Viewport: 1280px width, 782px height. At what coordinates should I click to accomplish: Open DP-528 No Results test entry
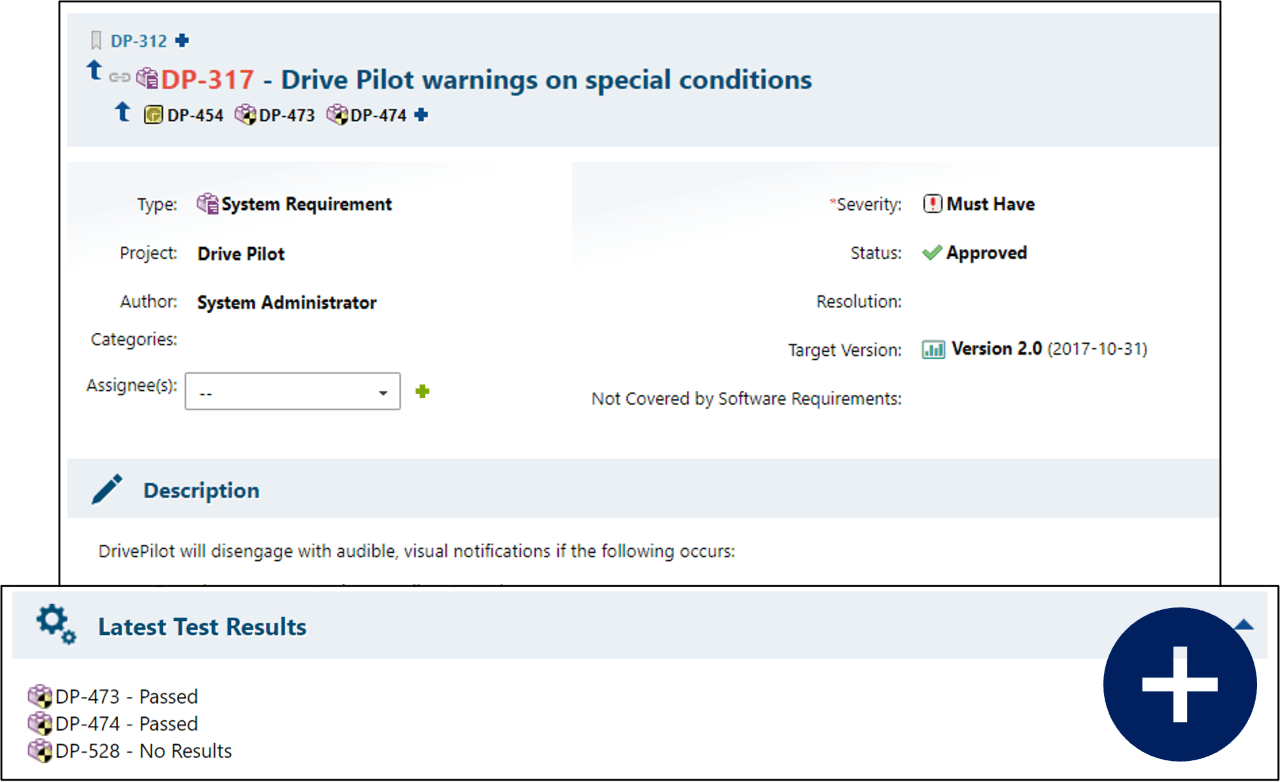pos(143,751)
